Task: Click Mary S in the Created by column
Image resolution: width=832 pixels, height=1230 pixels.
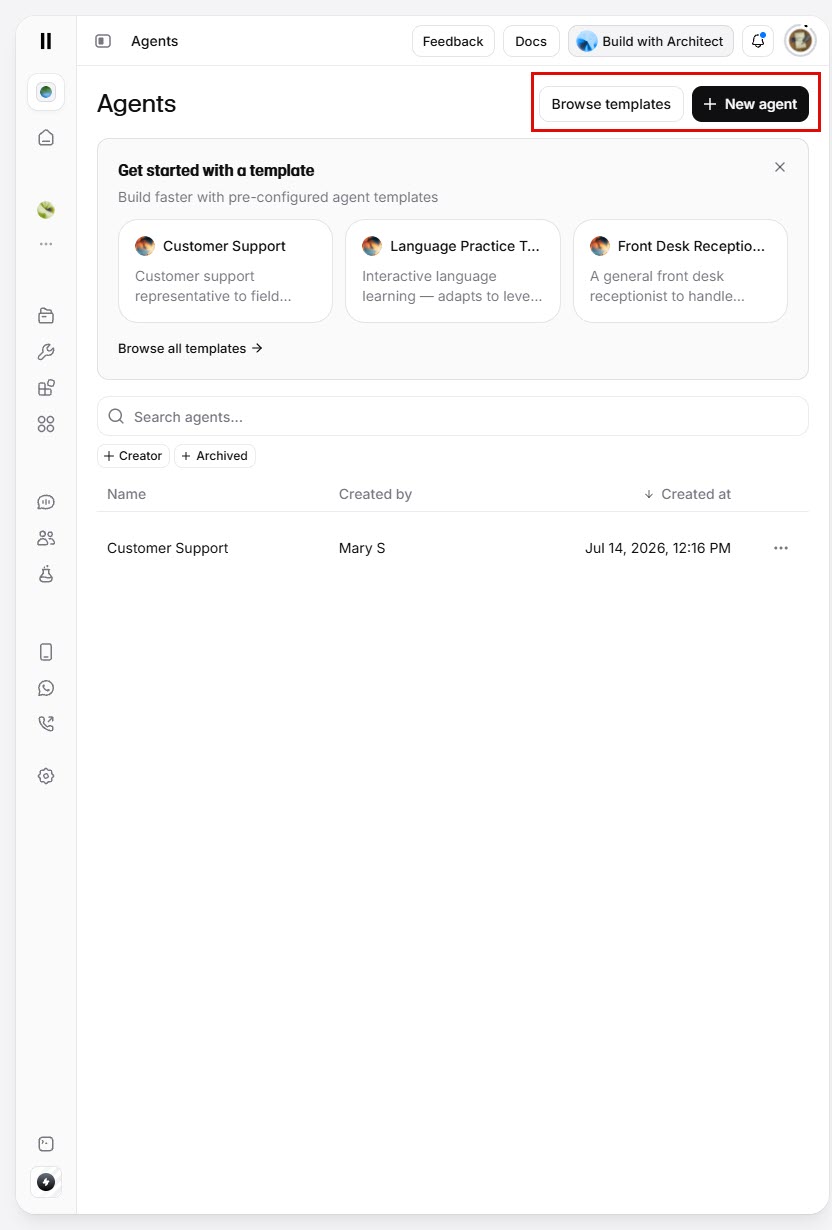Action: click(x=362, y=548)
